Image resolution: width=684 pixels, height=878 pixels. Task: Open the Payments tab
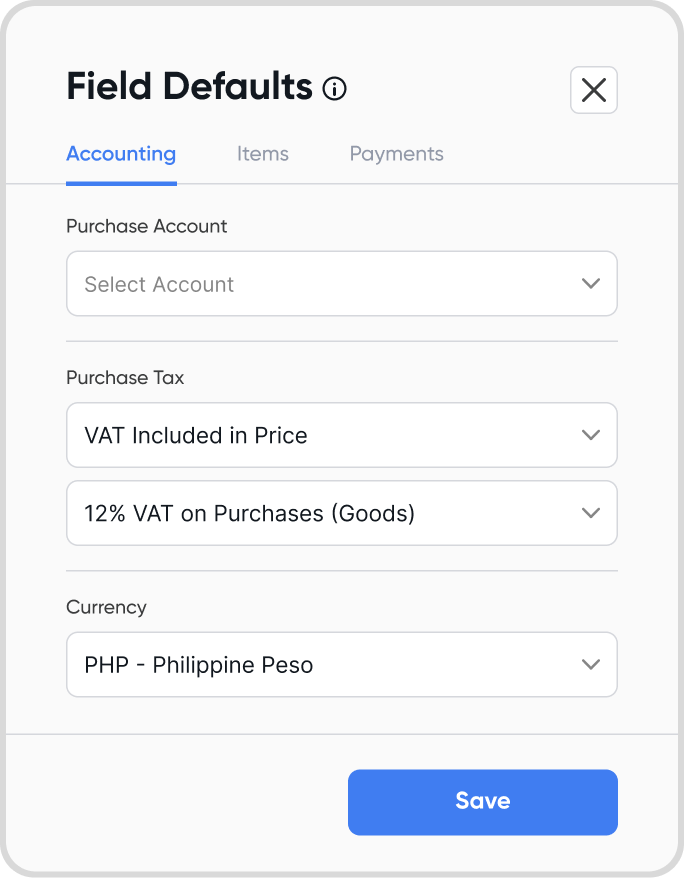click(396, 154)
